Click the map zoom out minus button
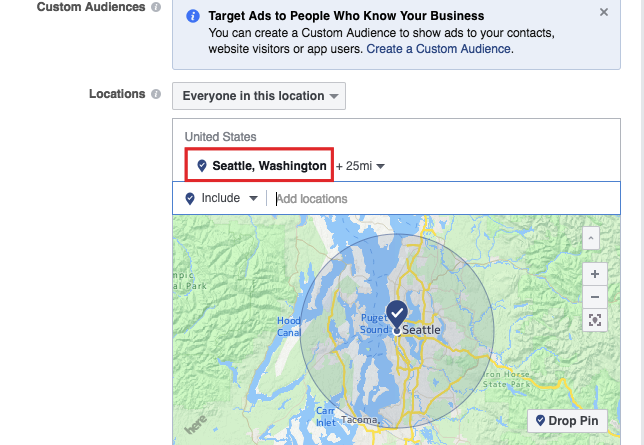644x445 pixels. [x=595, y=297]
